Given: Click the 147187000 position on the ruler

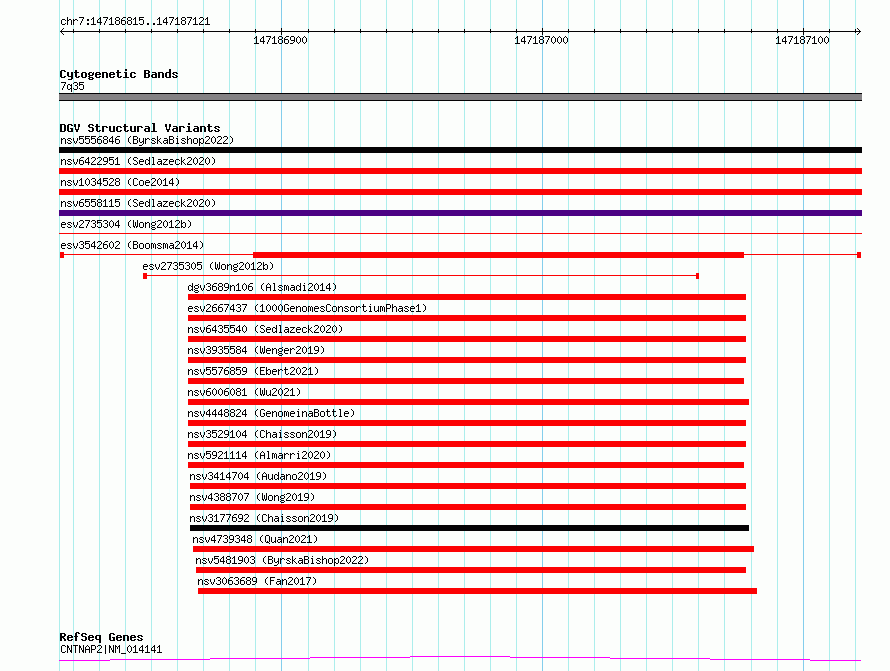Looking at the screenshot, I should (x=541, y=41).
